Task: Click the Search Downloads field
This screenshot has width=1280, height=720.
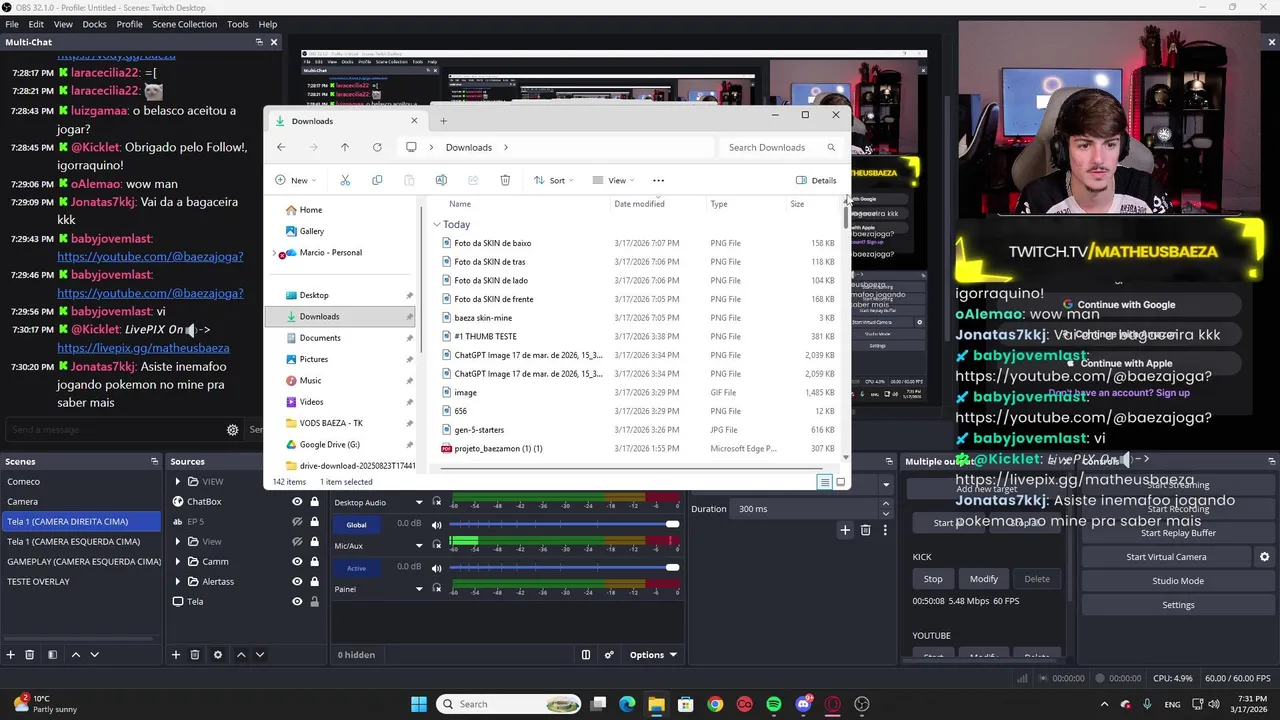Action: click(780, 147)
